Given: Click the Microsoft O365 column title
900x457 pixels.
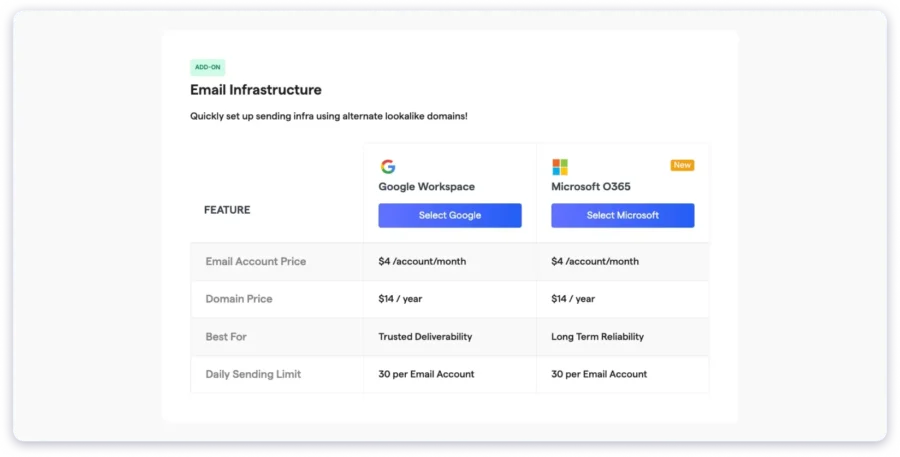Looking at the screenshot, I should [591, 187].
